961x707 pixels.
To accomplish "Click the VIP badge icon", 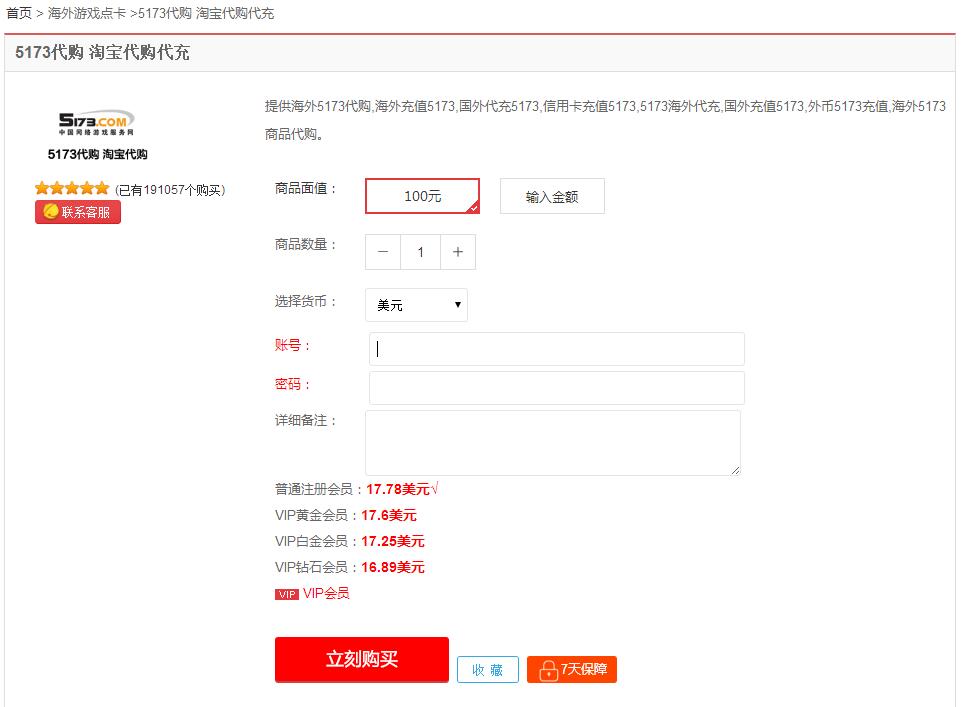I will click(287, 594).
